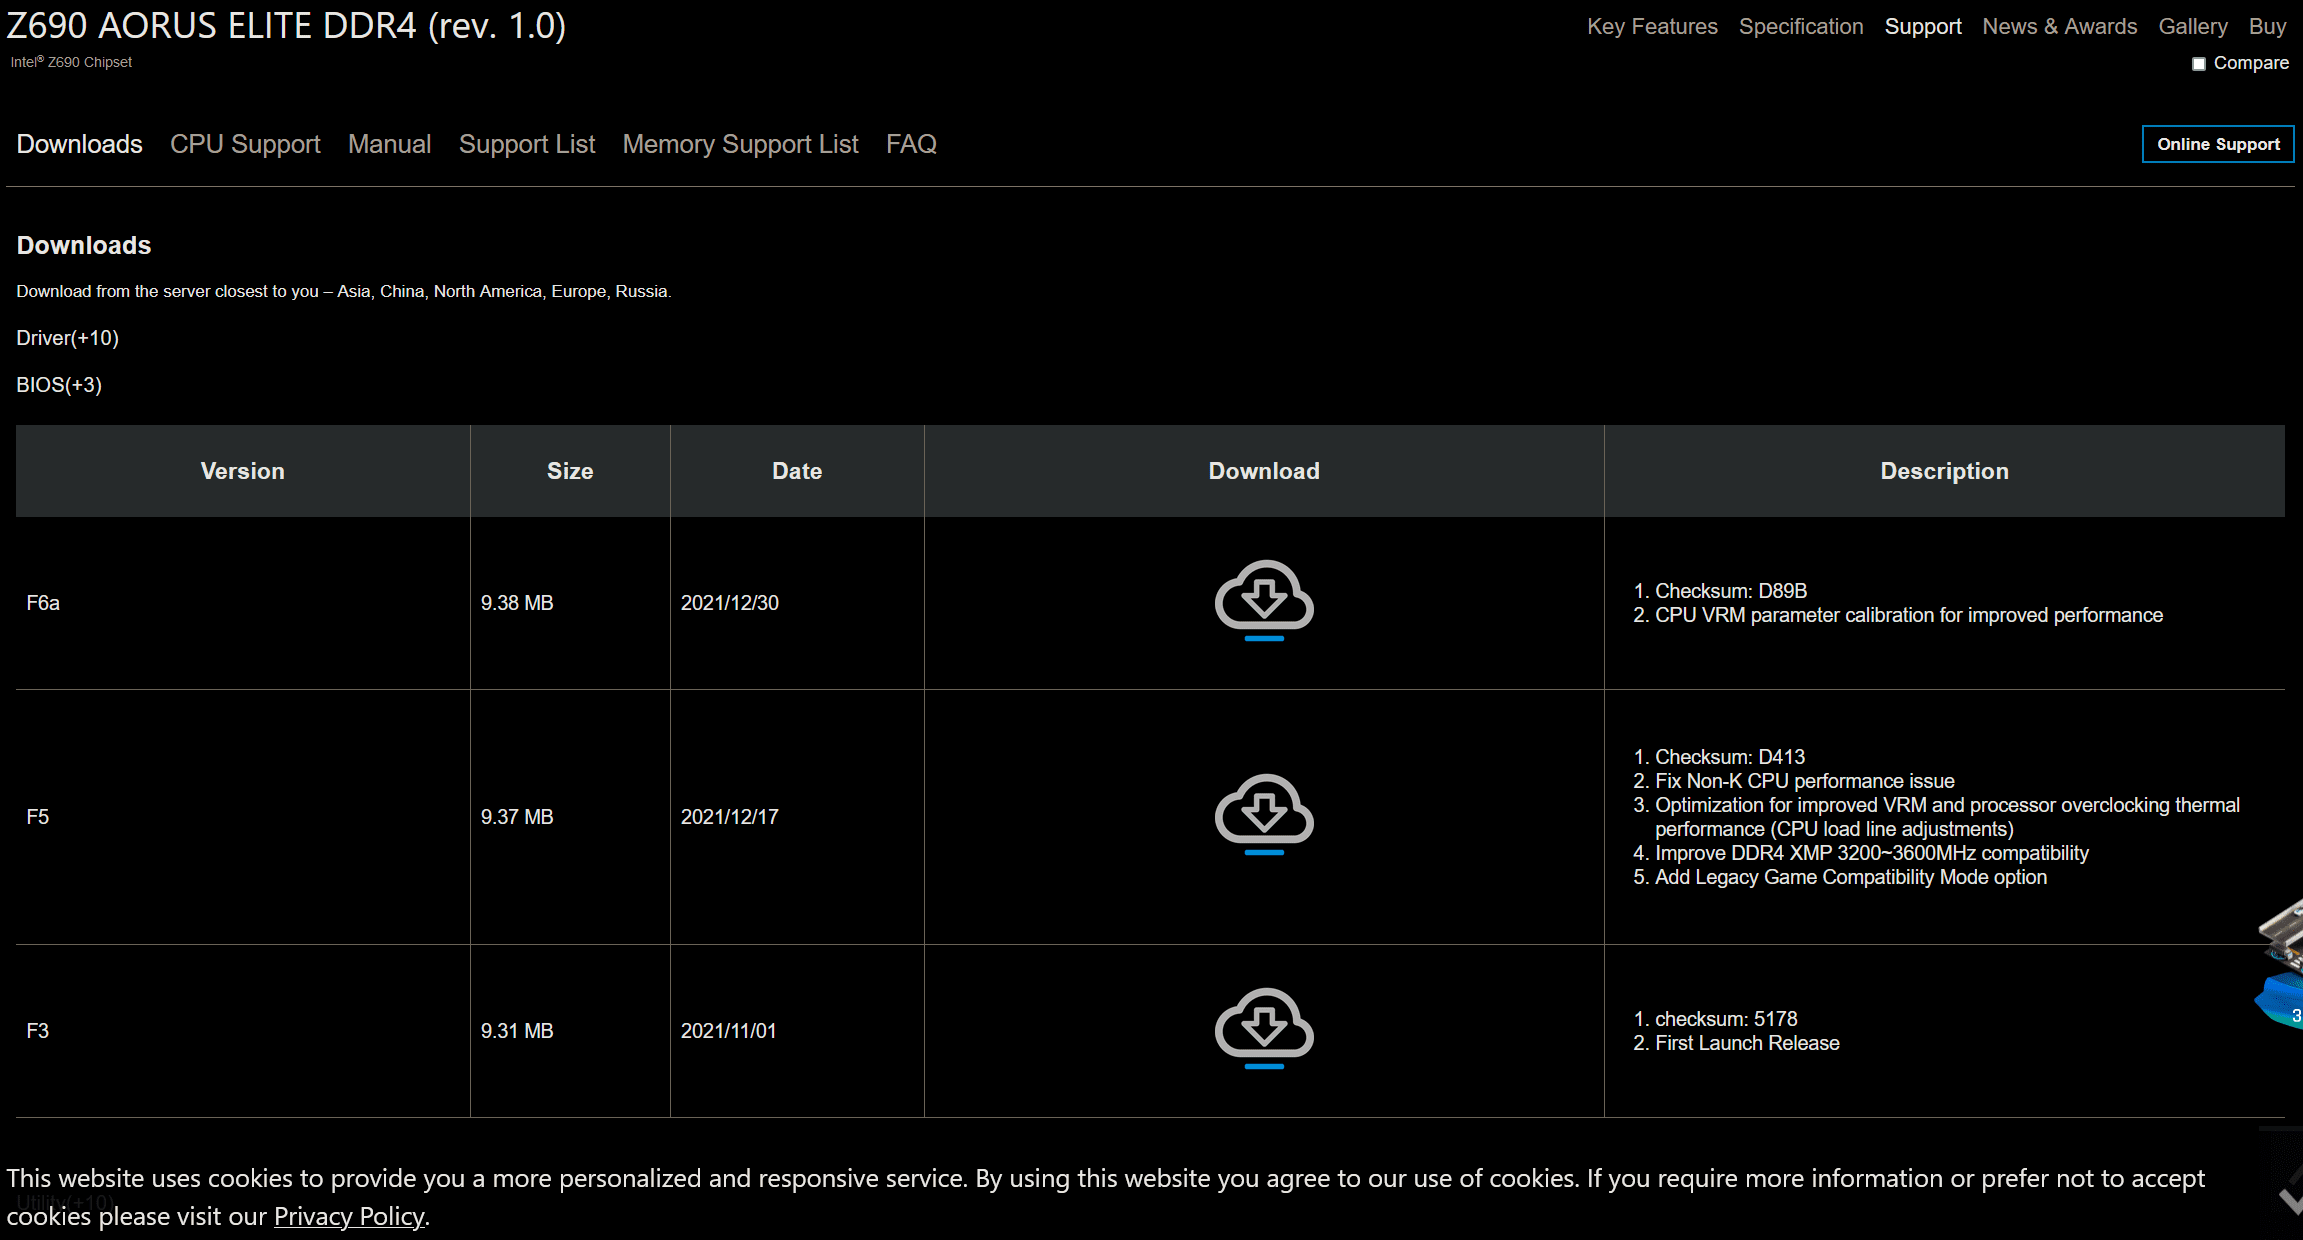View the Memory Support List tab
The image size is (2303, 1240).
pos(740,144)
